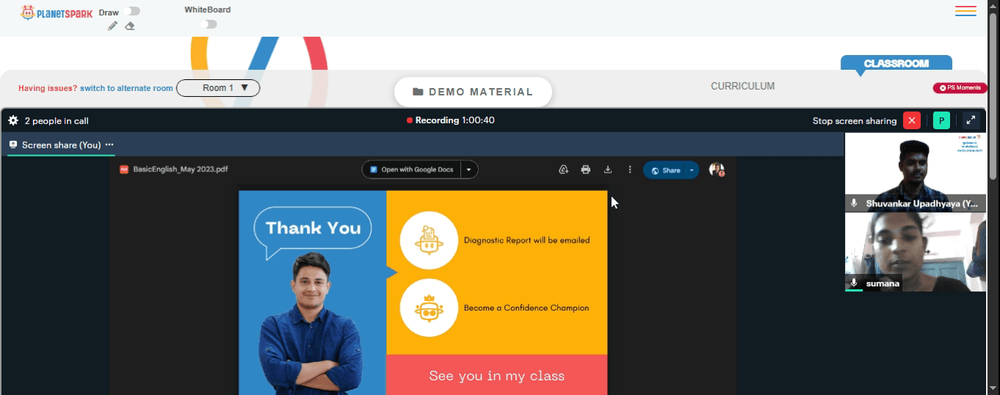Open the Room 1 dropdown

[218, 88]
